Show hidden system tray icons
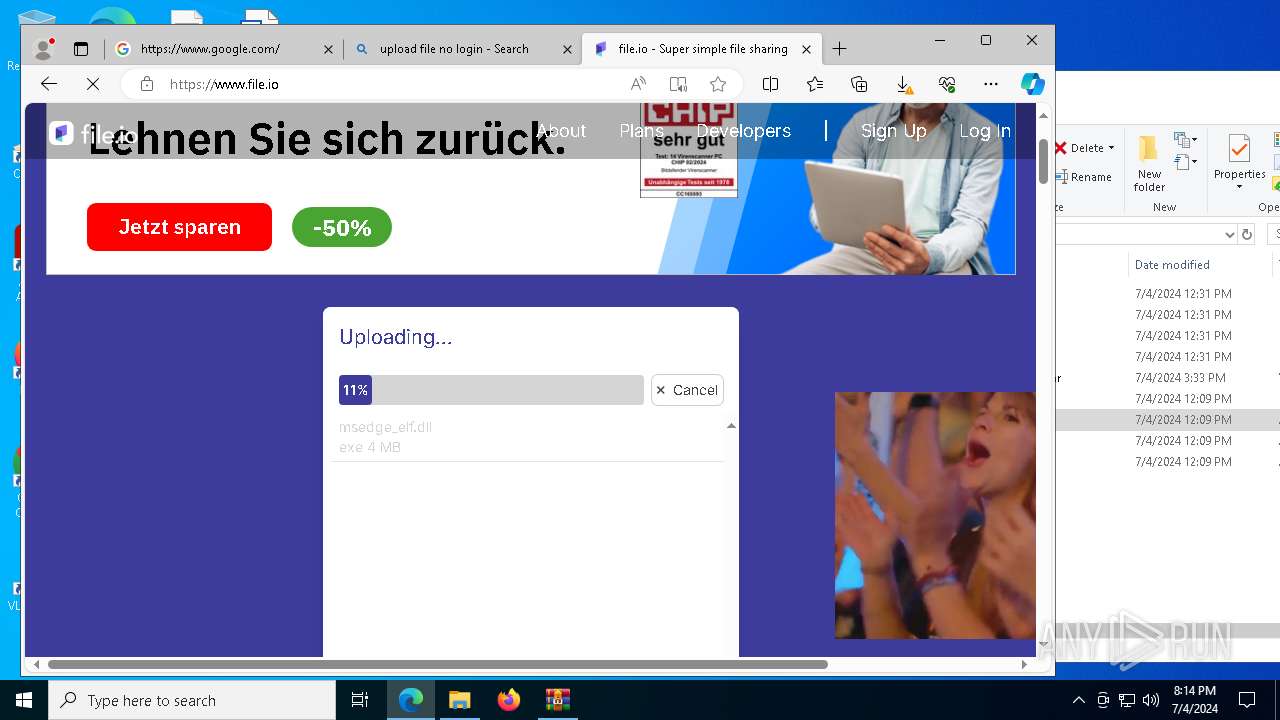The height and width of the screenshot is (720, 1280). [x=1078, y=700]
